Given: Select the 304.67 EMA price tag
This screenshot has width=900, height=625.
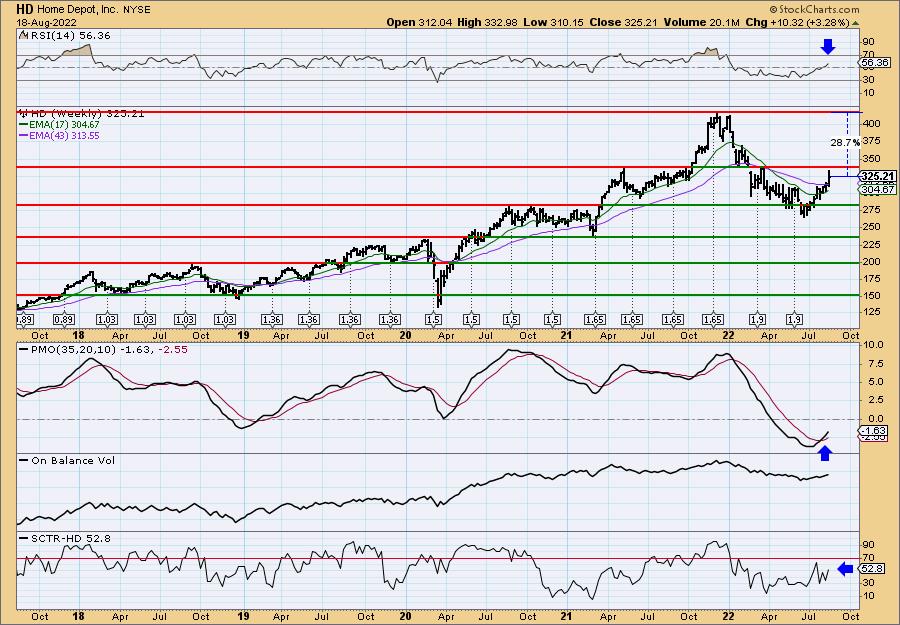Looking at the screenshot, I should click(876, 189).
